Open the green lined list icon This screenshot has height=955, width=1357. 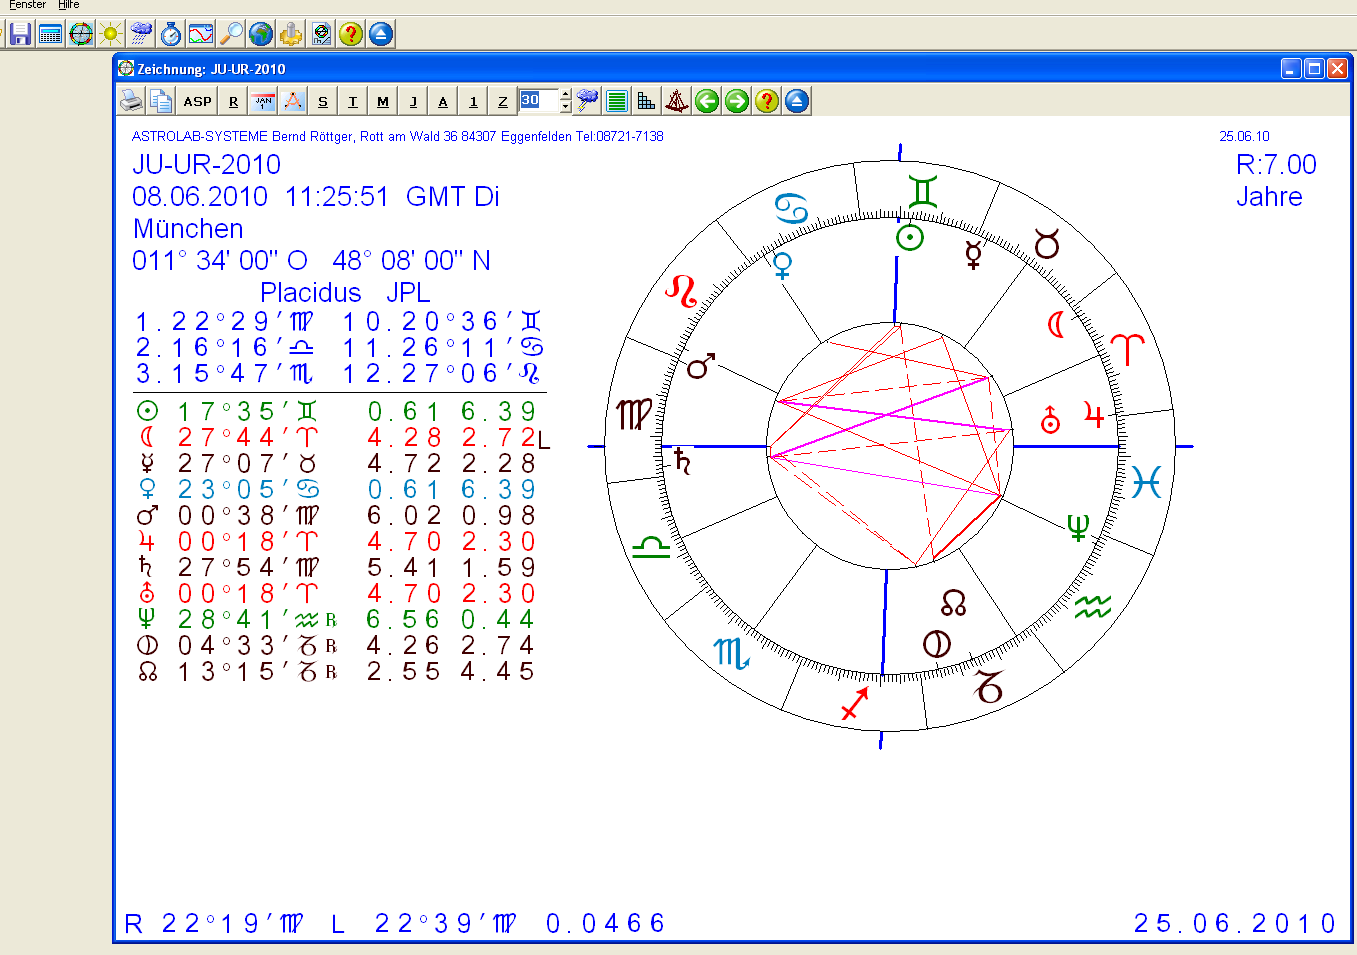(617, 101)
